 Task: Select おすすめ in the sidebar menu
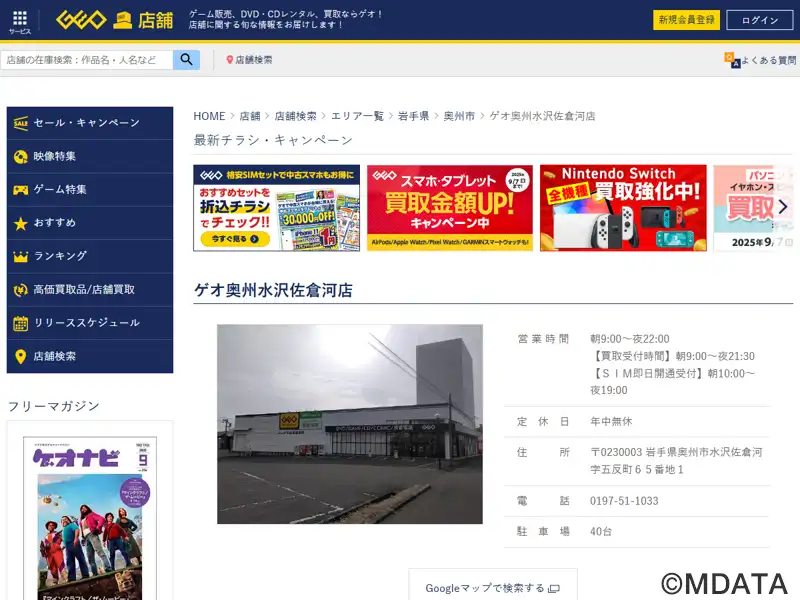click(x=90, y=223)
